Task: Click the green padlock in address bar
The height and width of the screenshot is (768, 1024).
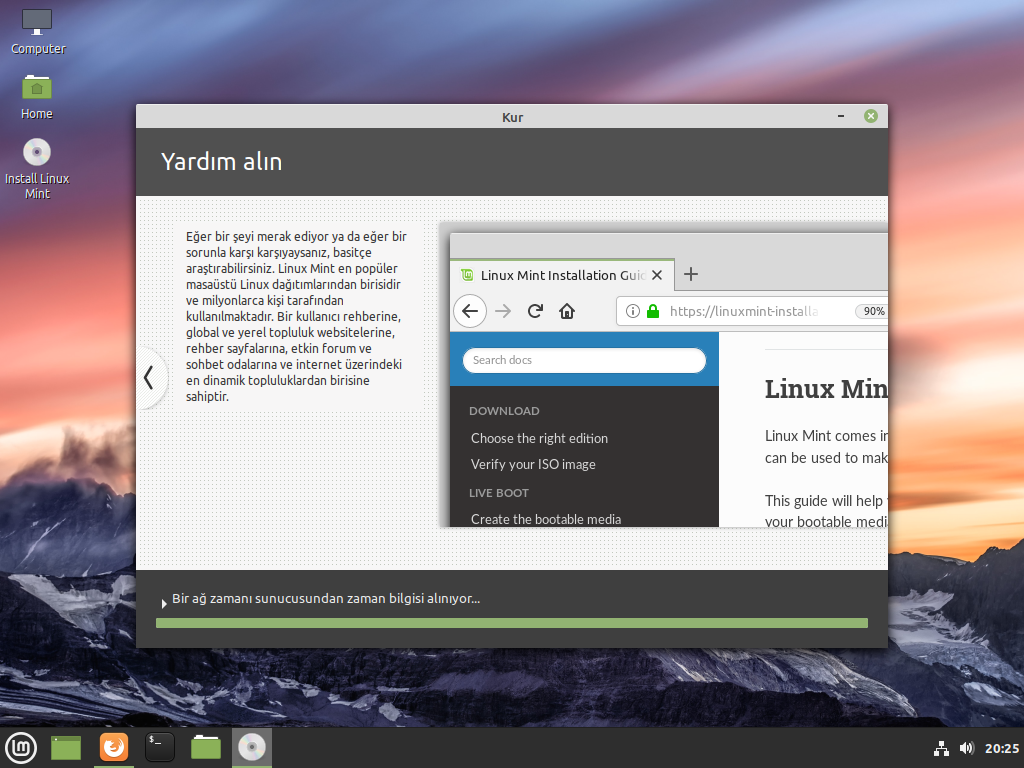Action: coord(652,312)
